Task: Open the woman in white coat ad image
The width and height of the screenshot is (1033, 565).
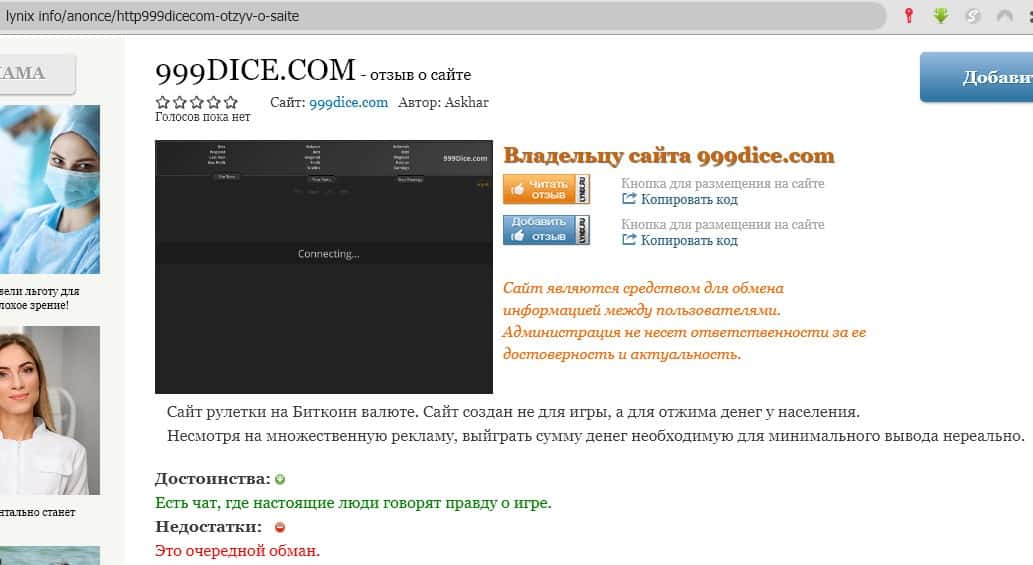Action: coord(50,410)
